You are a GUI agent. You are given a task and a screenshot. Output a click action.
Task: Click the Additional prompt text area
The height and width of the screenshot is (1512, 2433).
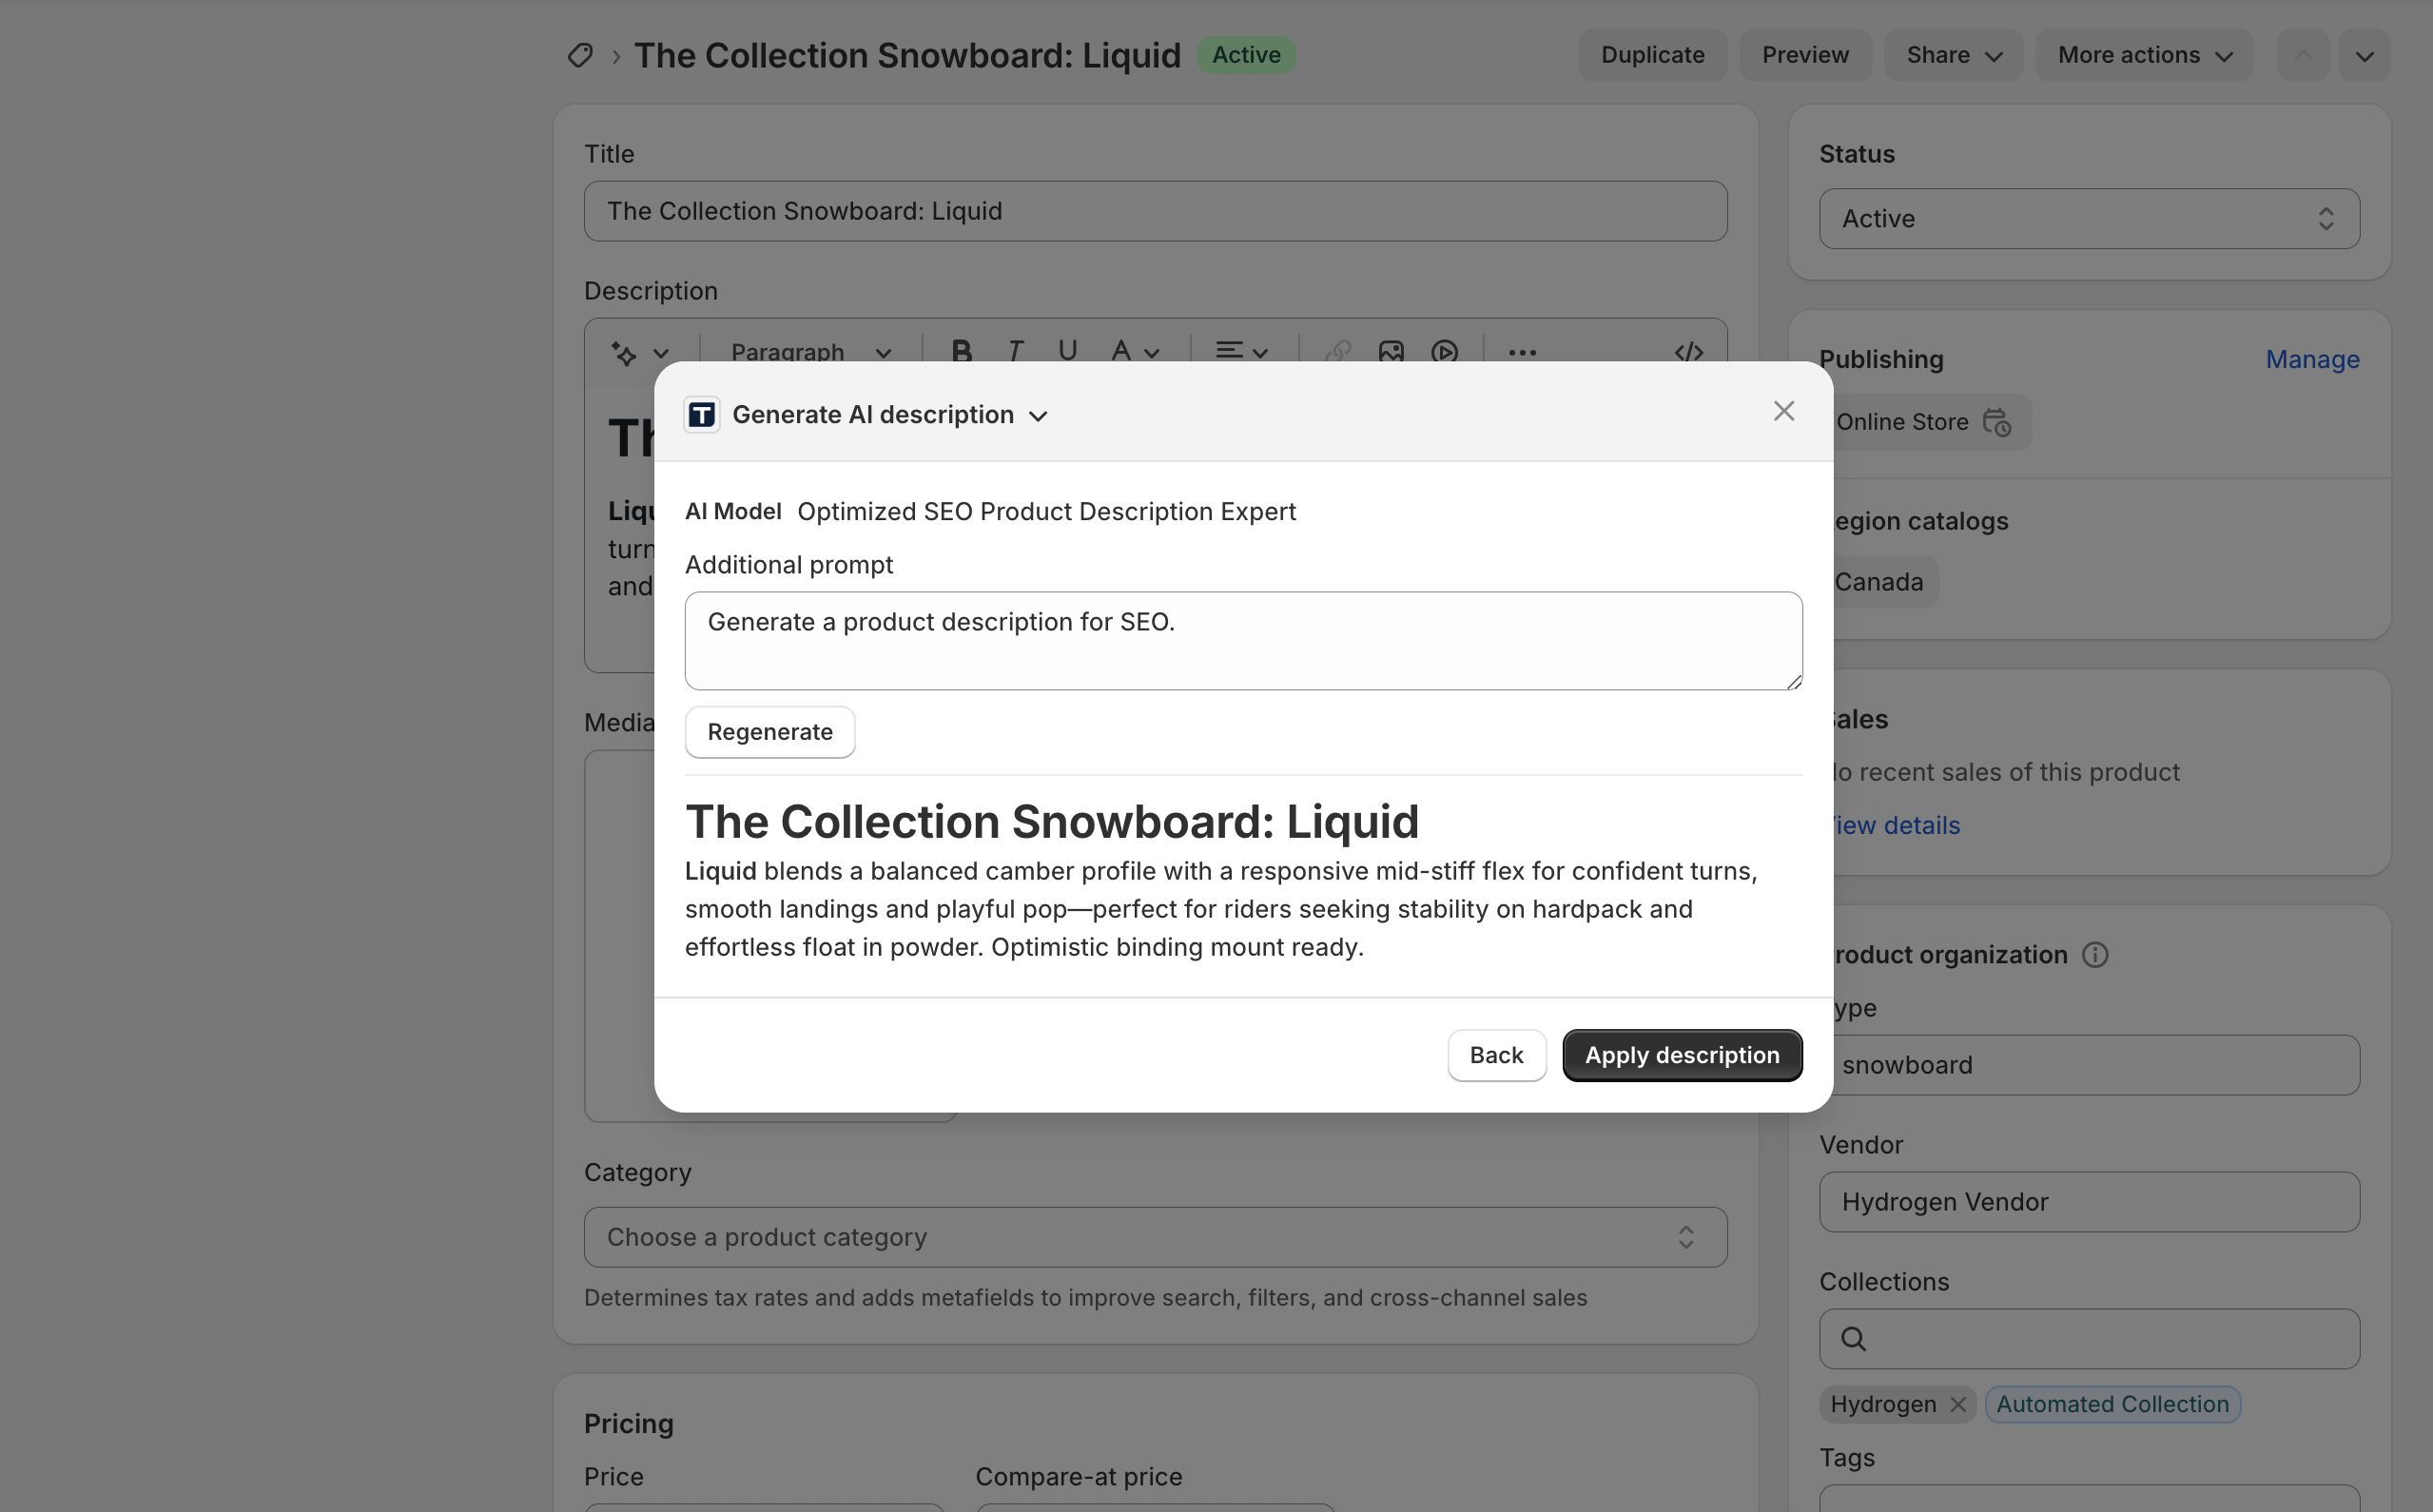1243,641
